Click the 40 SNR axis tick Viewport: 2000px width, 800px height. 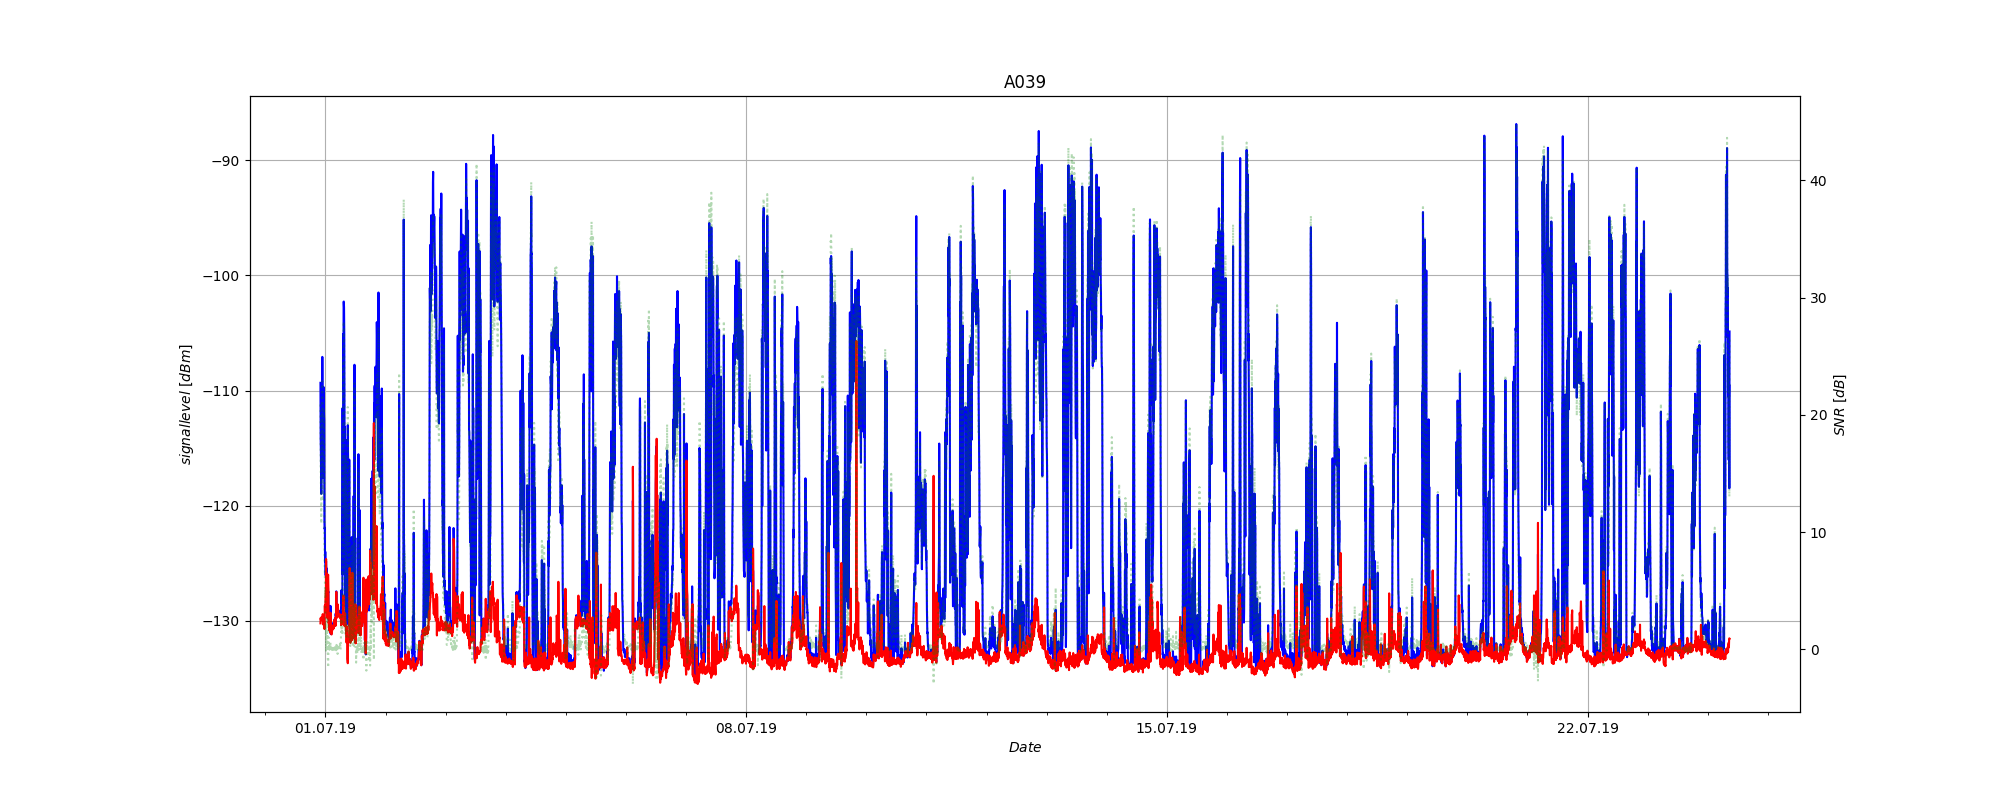tap(1817, 181)
